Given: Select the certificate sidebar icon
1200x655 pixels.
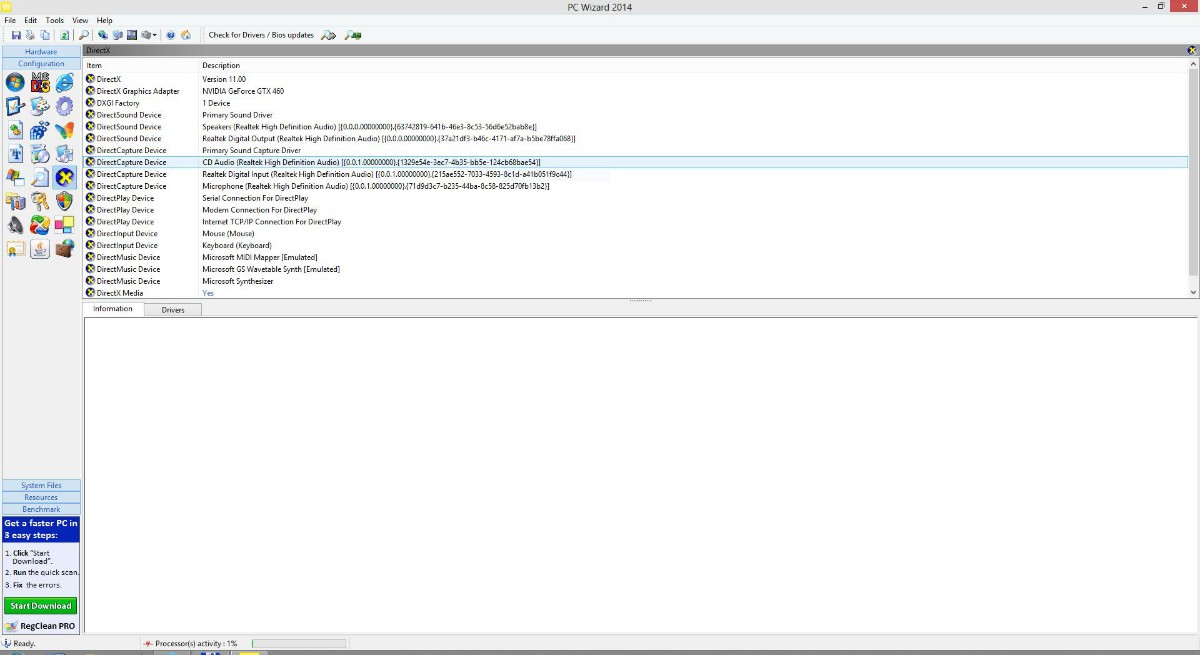Looking at the screenshot, I should coord(15,249).
